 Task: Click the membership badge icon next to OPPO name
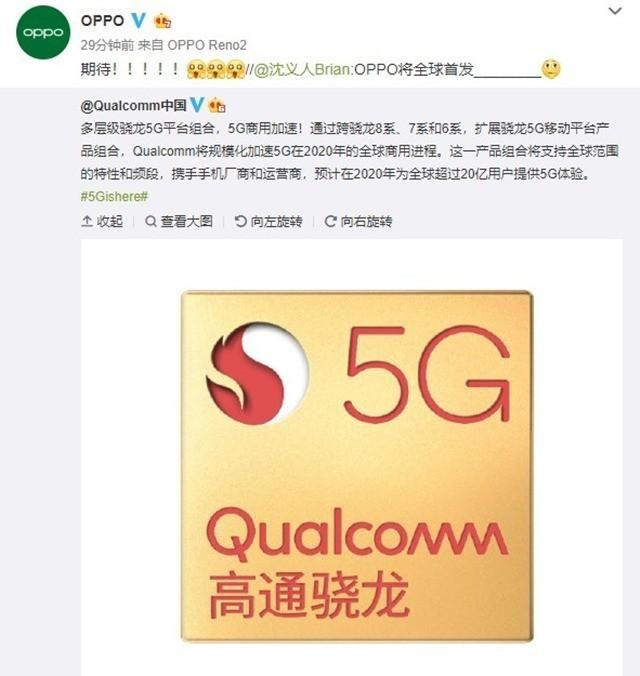(163, 21)
